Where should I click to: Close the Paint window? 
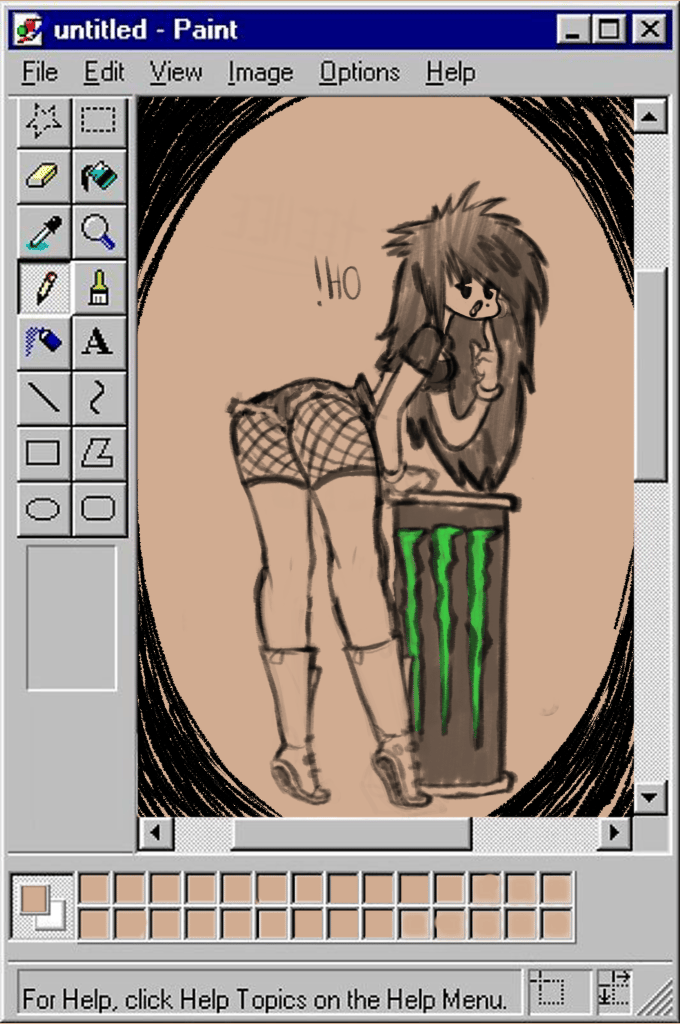[x=650, y=30]
